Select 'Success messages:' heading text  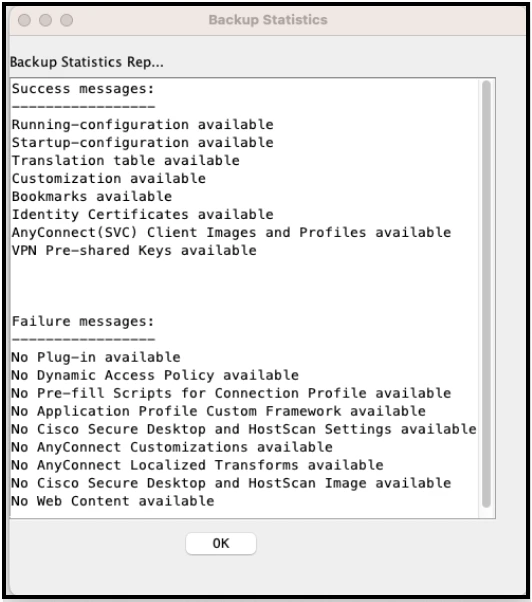pos(83,89)
